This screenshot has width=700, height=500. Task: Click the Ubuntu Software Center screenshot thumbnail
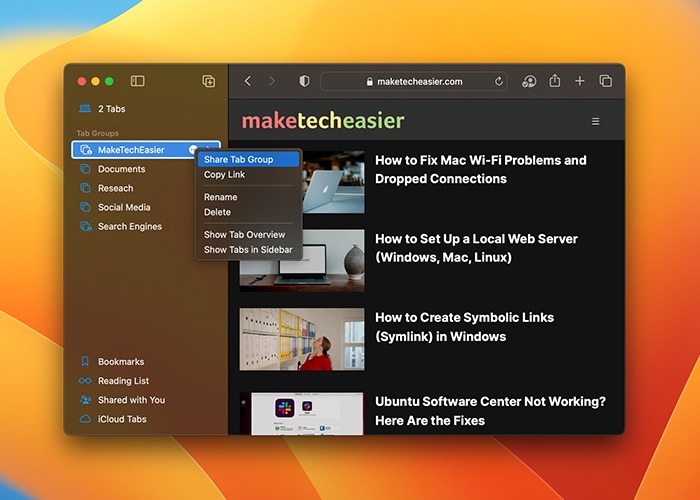pyautogui.click(x=302, y=413)
